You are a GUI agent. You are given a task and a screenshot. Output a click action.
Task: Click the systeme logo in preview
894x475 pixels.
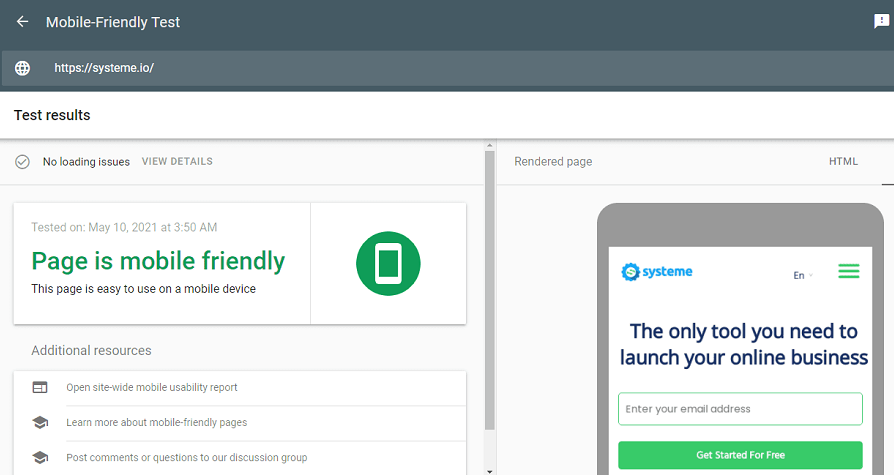tap(657, 272)
